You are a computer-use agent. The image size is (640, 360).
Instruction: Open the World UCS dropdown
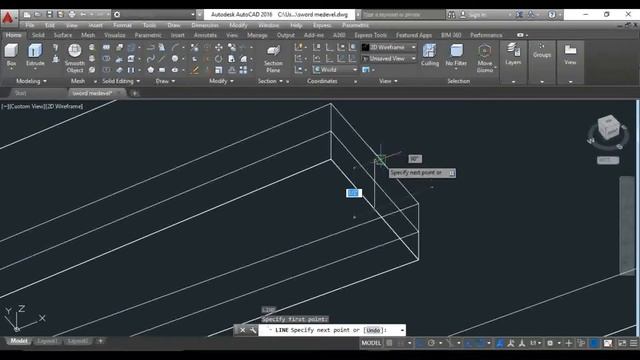[x=335, y=70]
